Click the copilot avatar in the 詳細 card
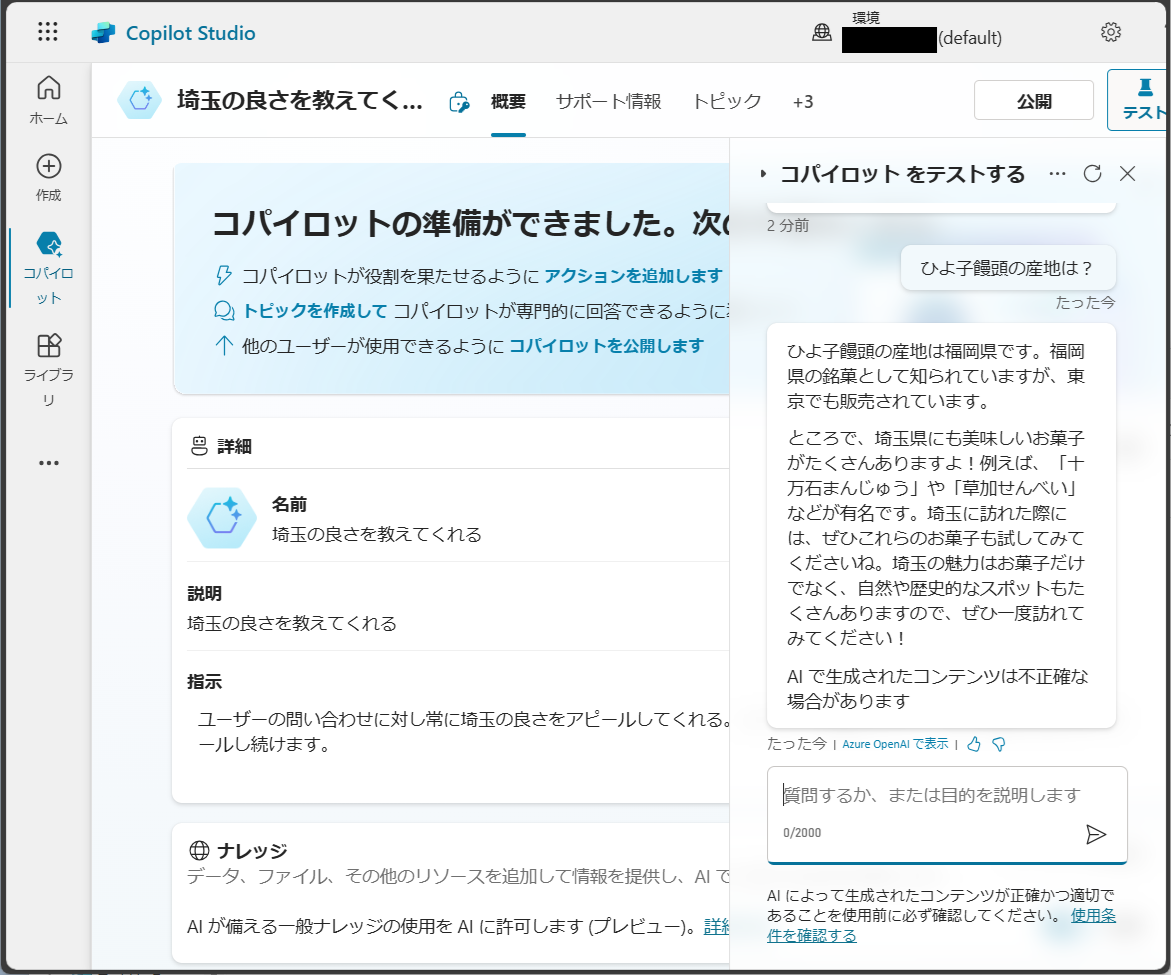1171x975 pixels. [x=222, y=518]
